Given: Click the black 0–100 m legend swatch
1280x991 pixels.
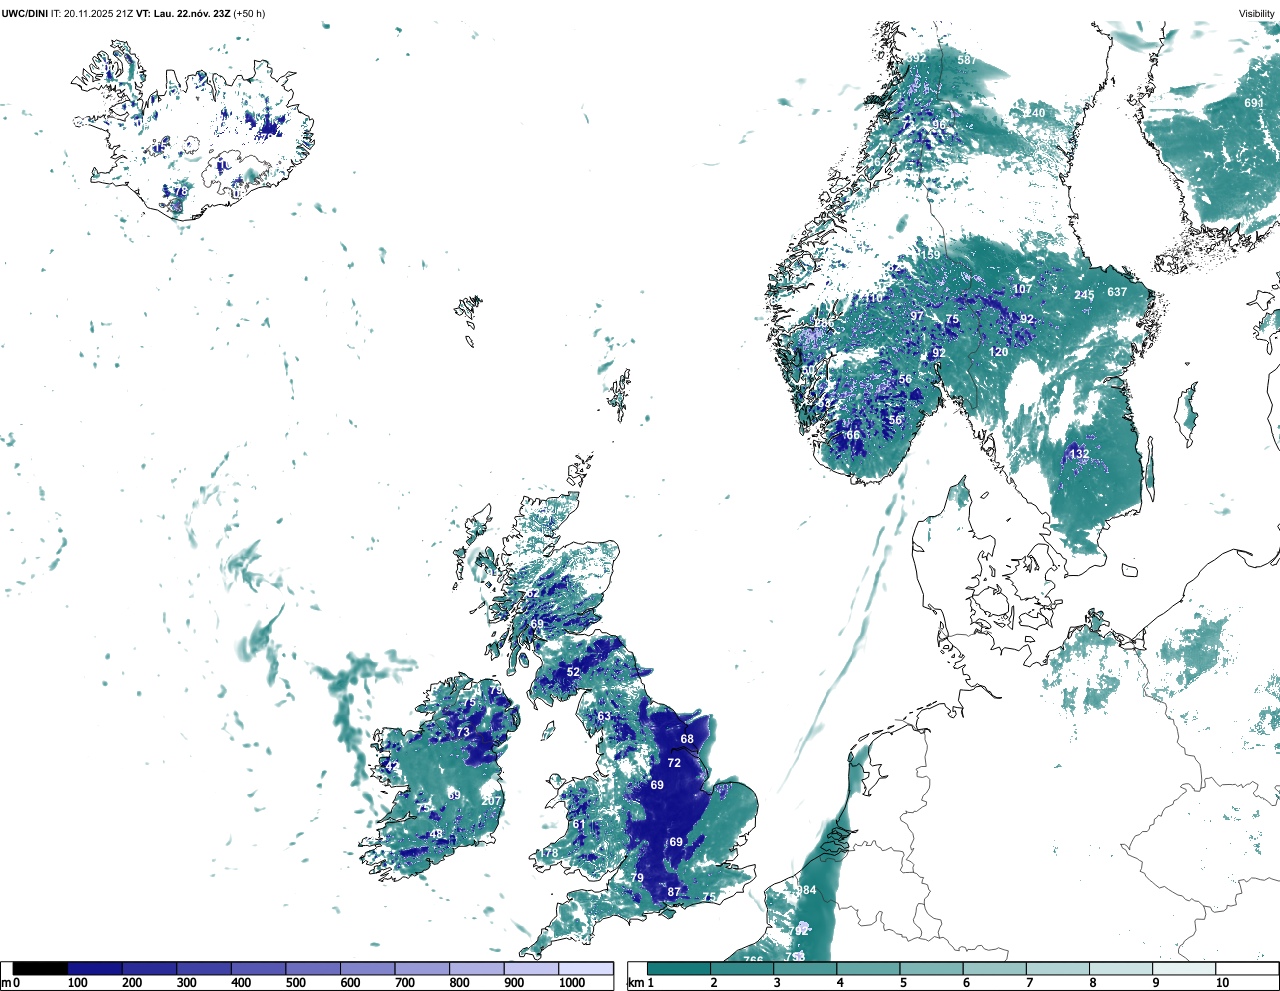Looking at the screenshot, I should coord(41,969).
